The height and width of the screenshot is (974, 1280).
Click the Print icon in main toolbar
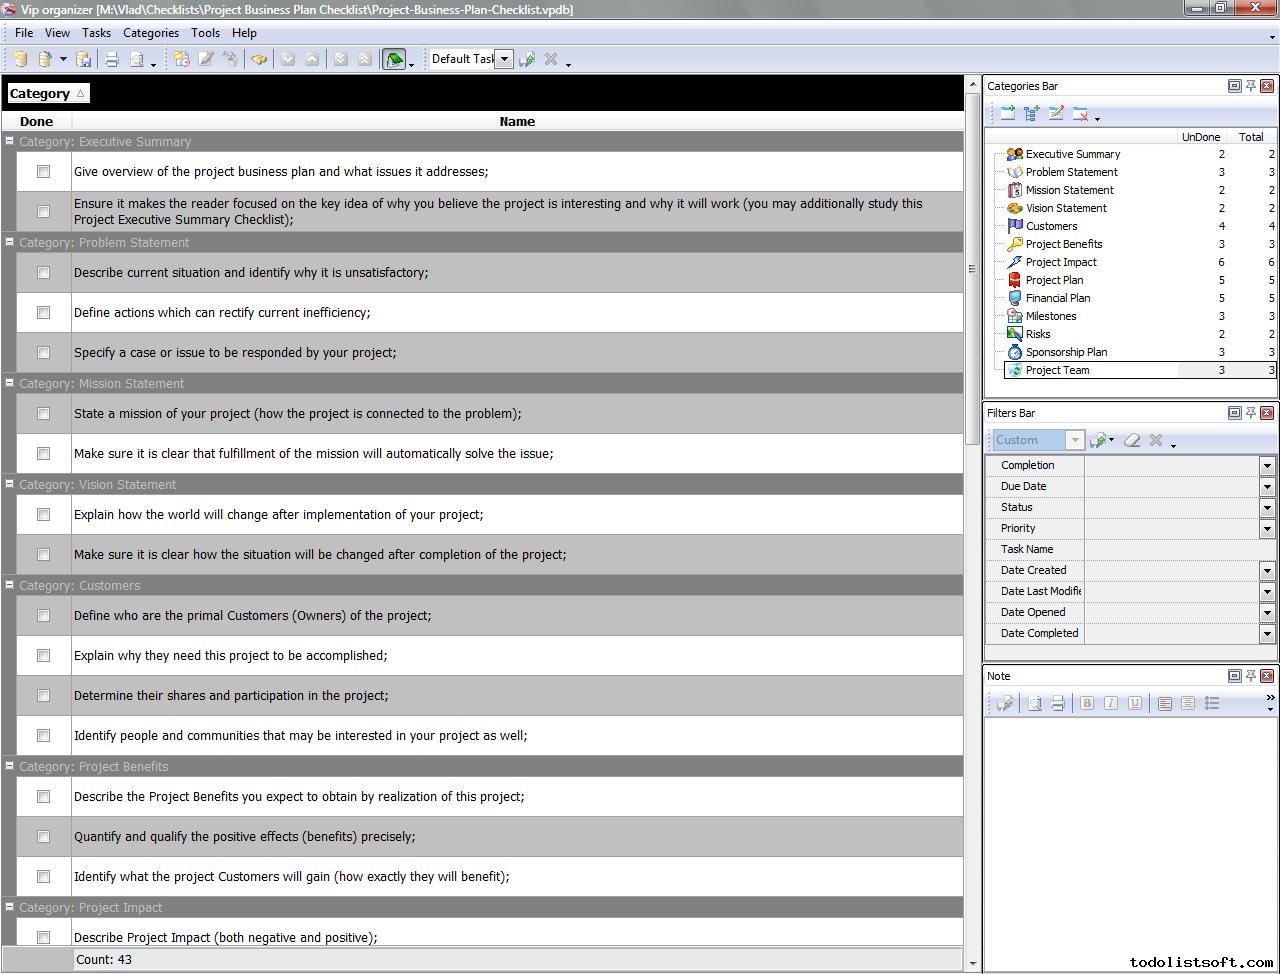[112, 59]
